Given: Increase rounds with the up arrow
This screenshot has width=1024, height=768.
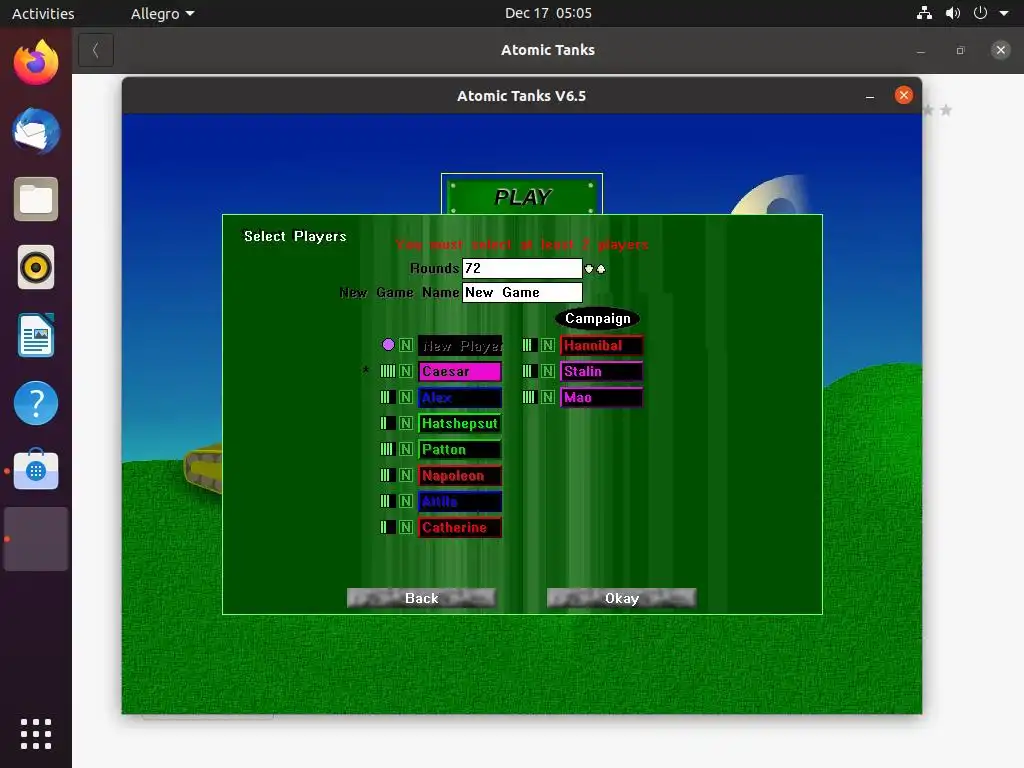Looking at the screenshot, I should pos(601,268).
